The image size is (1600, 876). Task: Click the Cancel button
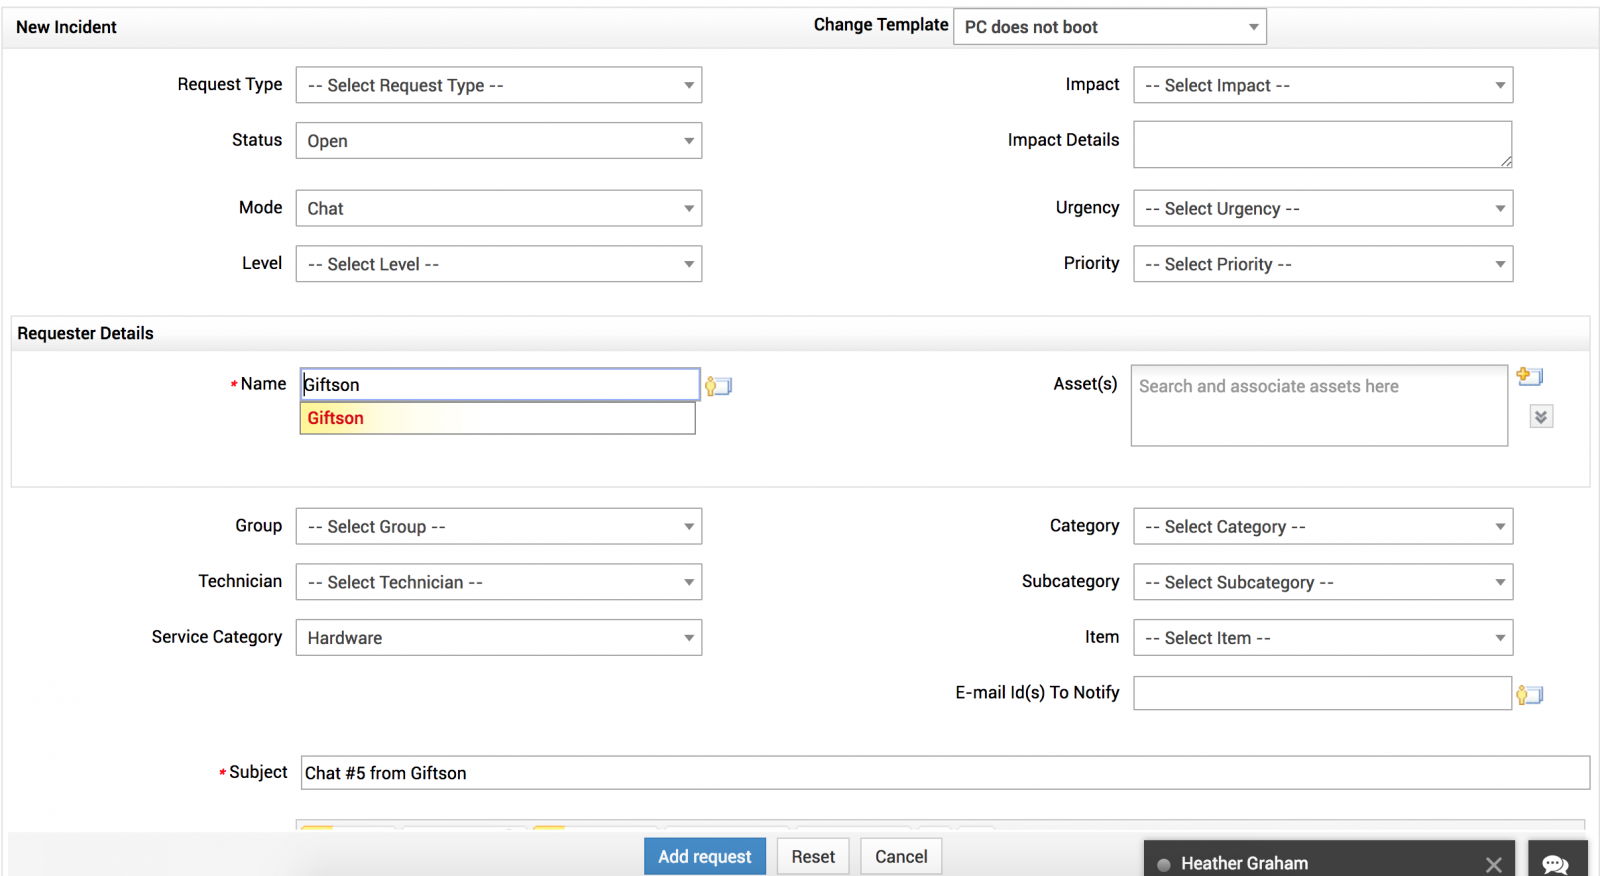[901, 857]
